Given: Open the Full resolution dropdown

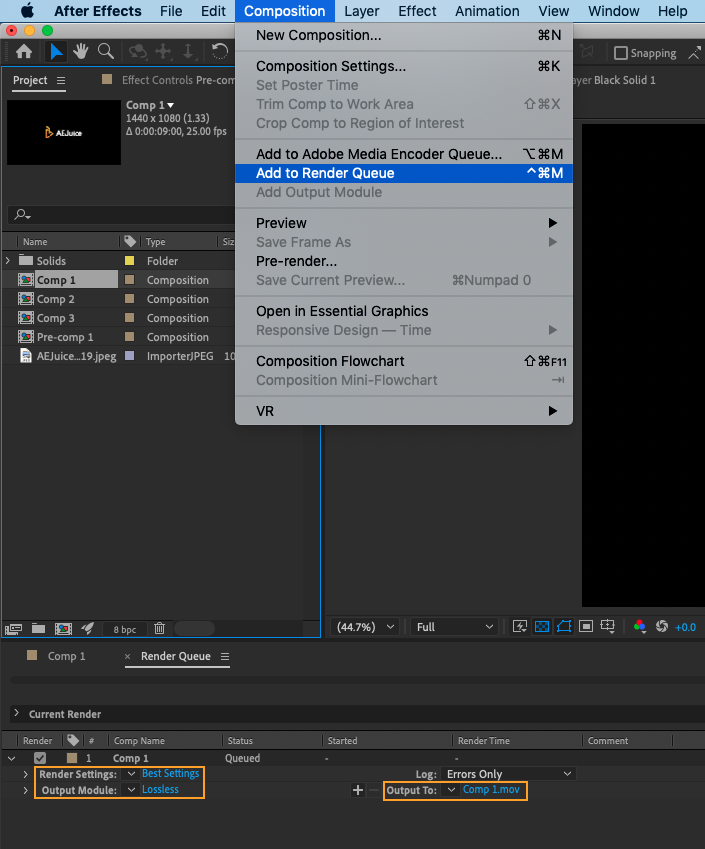Looking at the screenshot, I should pos(454,627).
